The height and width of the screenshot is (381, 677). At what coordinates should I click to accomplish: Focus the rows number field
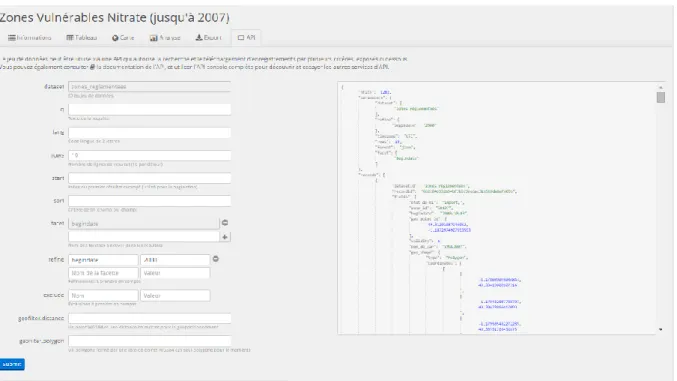pos(149,155)
